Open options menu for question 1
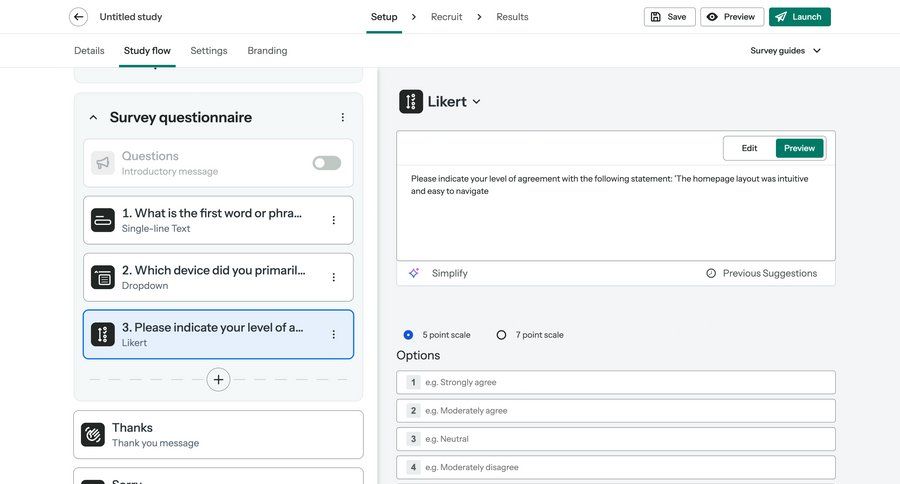Screen dimensions: 900x484 coord(334,220)
